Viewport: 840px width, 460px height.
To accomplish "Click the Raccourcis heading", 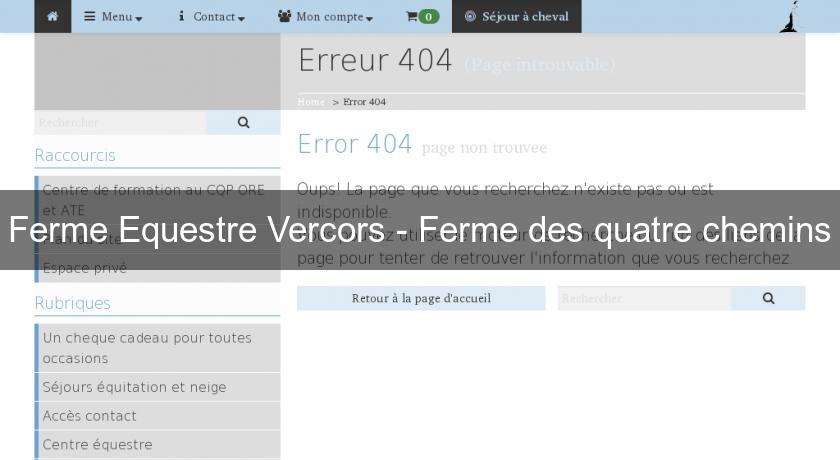I will pyautogui.click(x=75, y=155).
